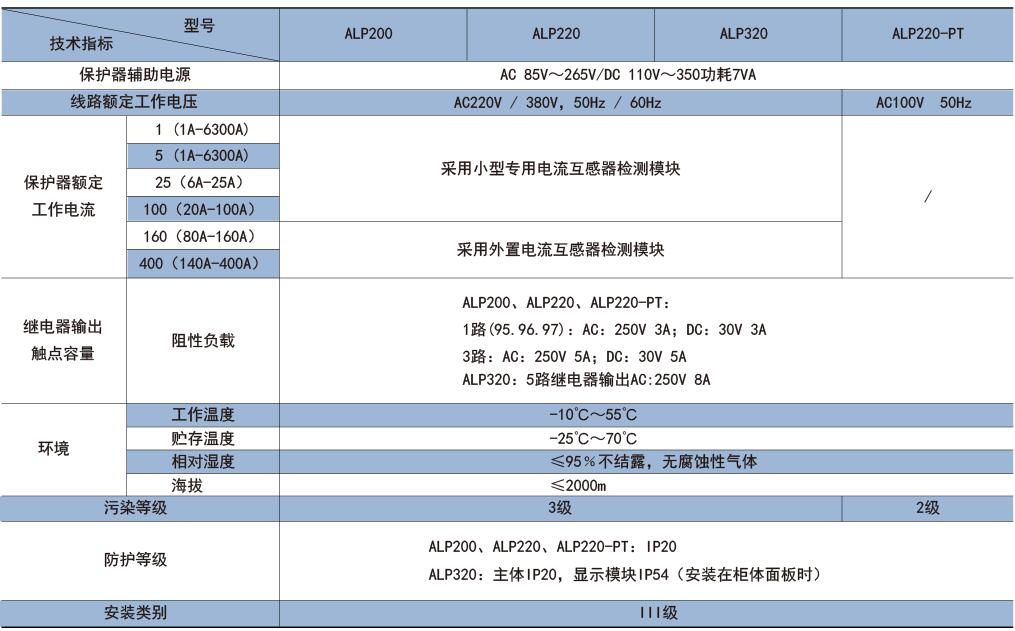
Task: Click the 线路额定工作电压 row label
Action: (x=139, y=102)
